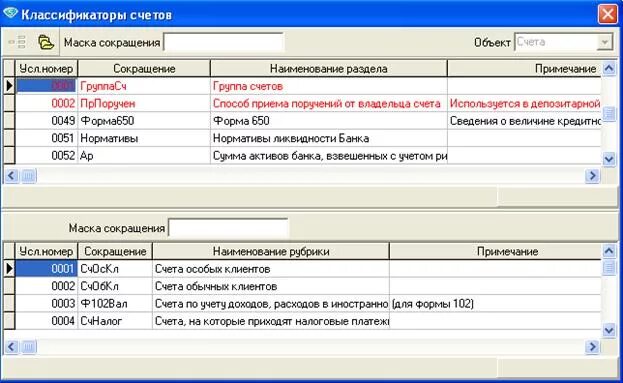Click cell Способ приема поручений от владельца счета
Viewport: 623px width, 383px height.
point(329,103)
